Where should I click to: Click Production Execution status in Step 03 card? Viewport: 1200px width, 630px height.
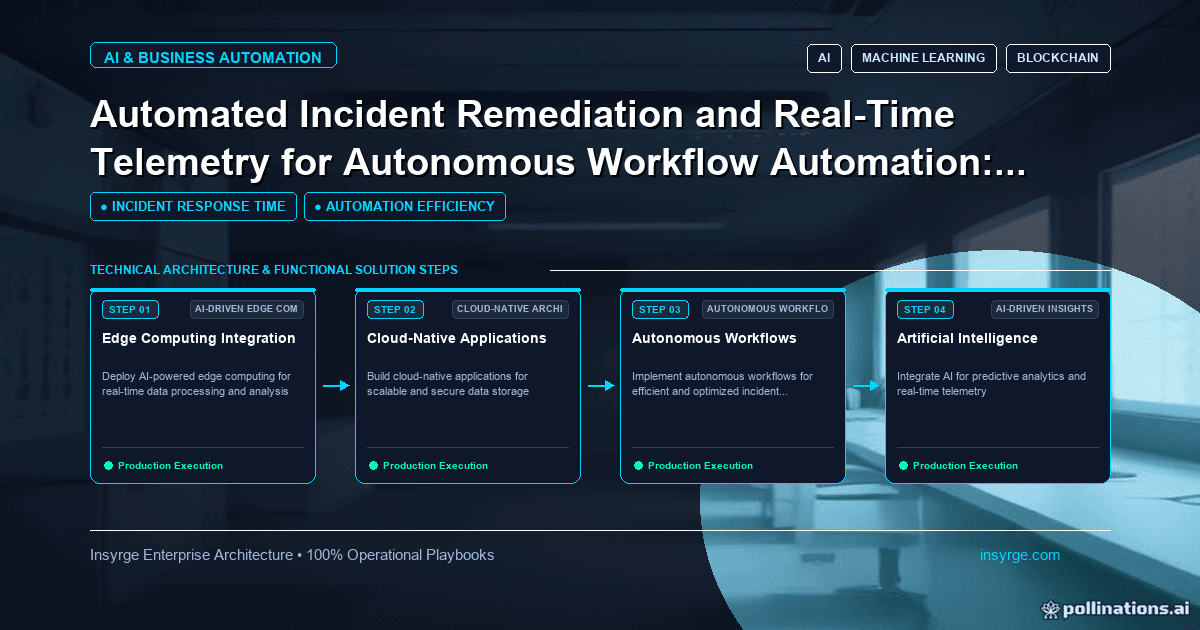tap(693, 466)
